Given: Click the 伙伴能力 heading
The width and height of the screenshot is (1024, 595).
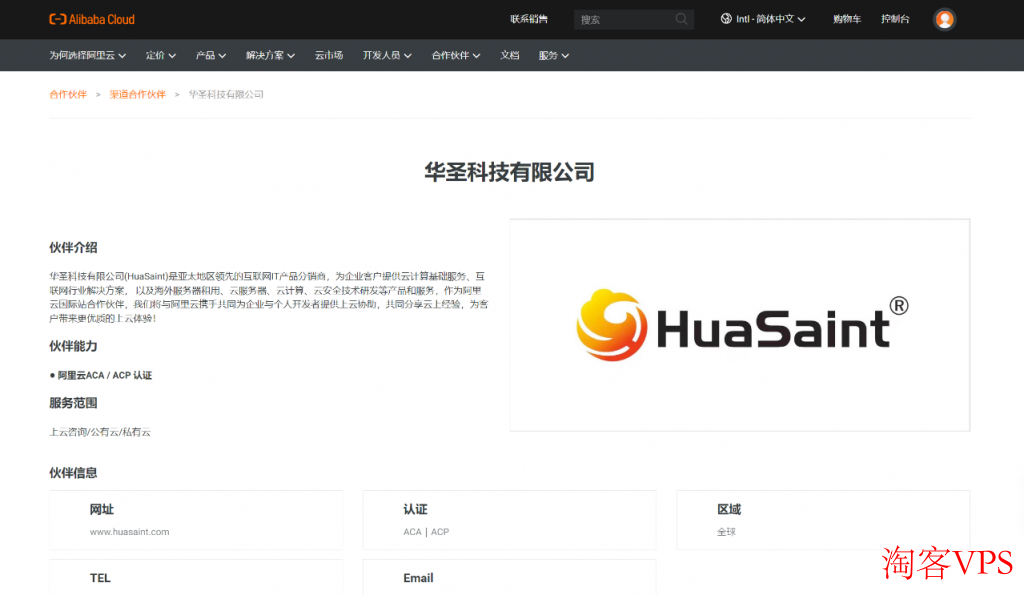Looking at the screenshot, I should coord(73,346).
